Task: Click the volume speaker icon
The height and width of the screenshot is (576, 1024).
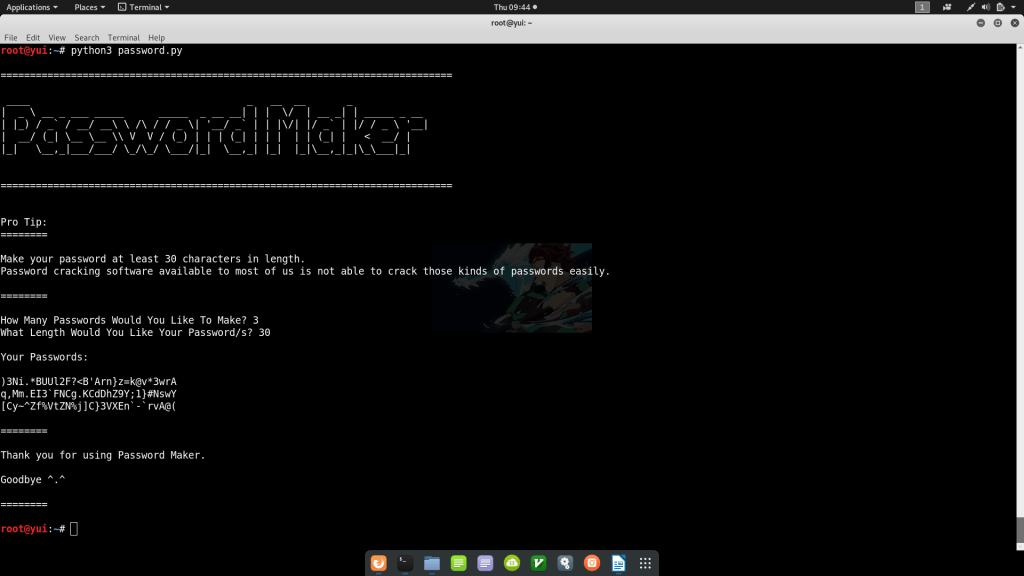Action: point(985,7)
